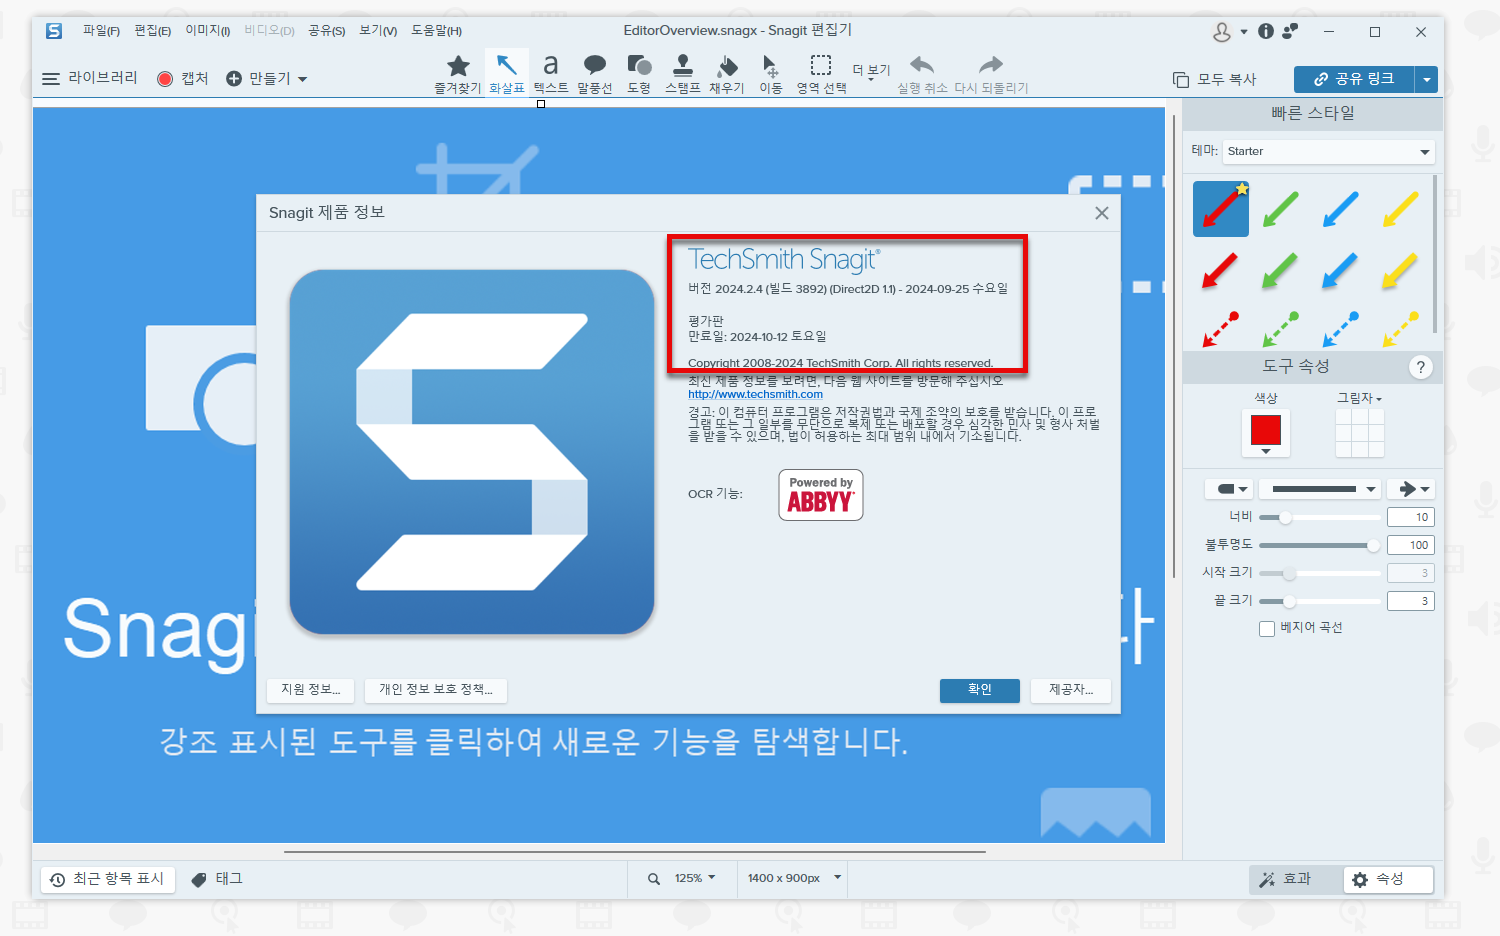Click OK (확인) in product info dialog

(x=980, y=690)
